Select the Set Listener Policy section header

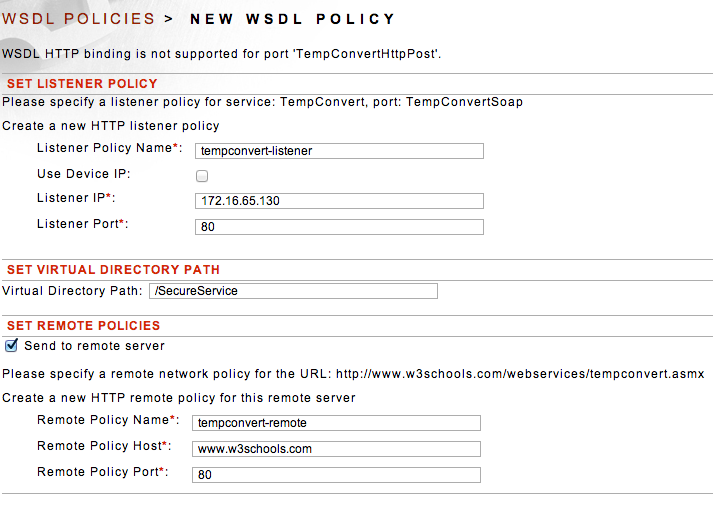pos(82,84)
